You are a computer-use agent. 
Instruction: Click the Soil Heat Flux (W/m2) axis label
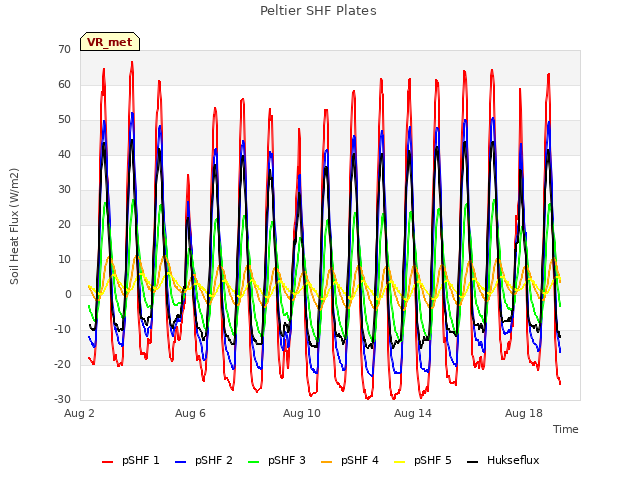coord(14,226)
